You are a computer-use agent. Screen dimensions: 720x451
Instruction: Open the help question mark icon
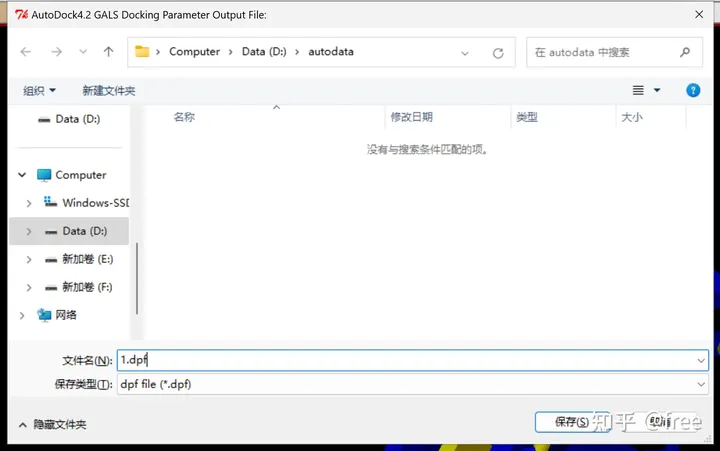(x=693, y=90)
